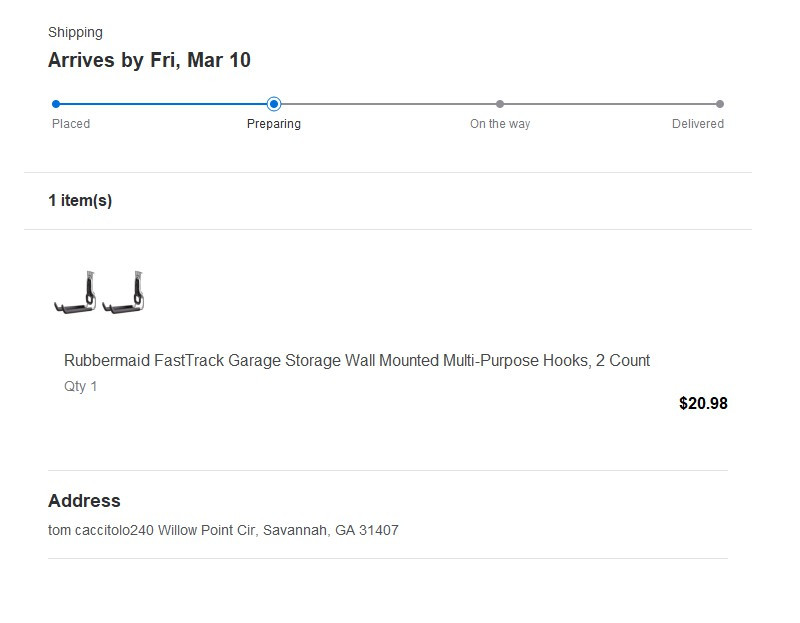Click the Qty 1 quantity text
Viewport: 800px width, 623px height.
(81, 386)
